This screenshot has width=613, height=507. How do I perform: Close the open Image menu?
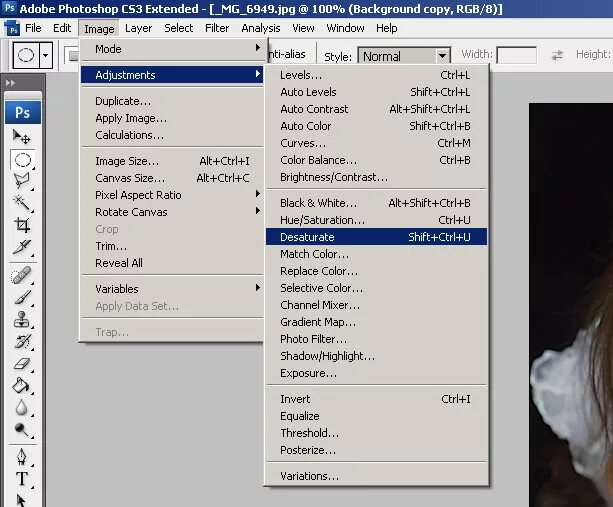point(99,29)
